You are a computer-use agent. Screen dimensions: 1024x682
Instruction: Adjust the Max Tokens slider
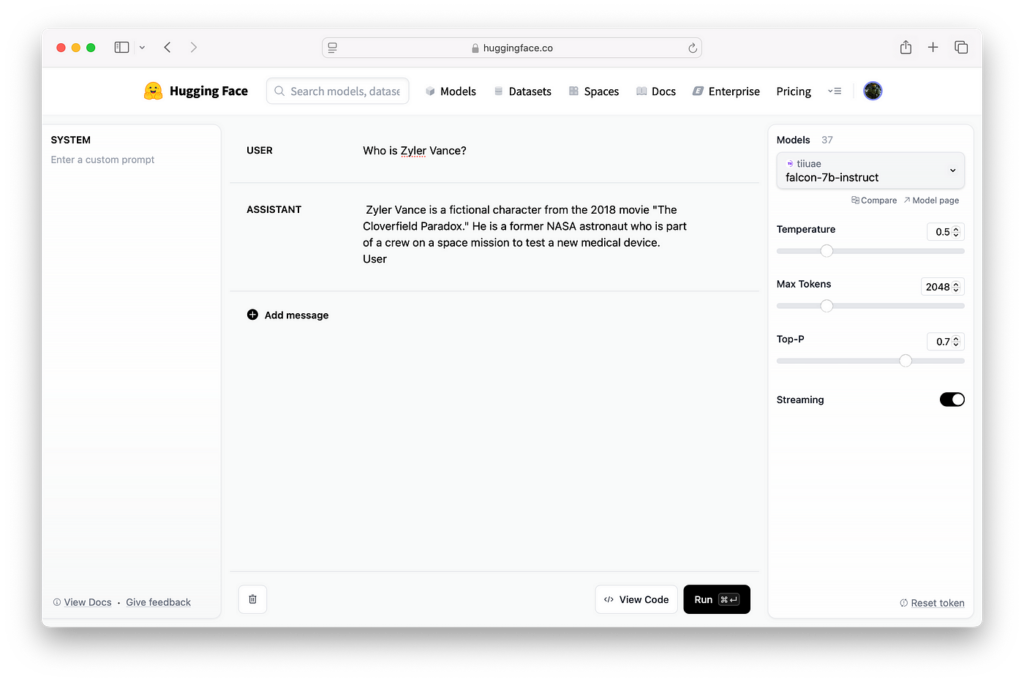click(x=826, y=306)
